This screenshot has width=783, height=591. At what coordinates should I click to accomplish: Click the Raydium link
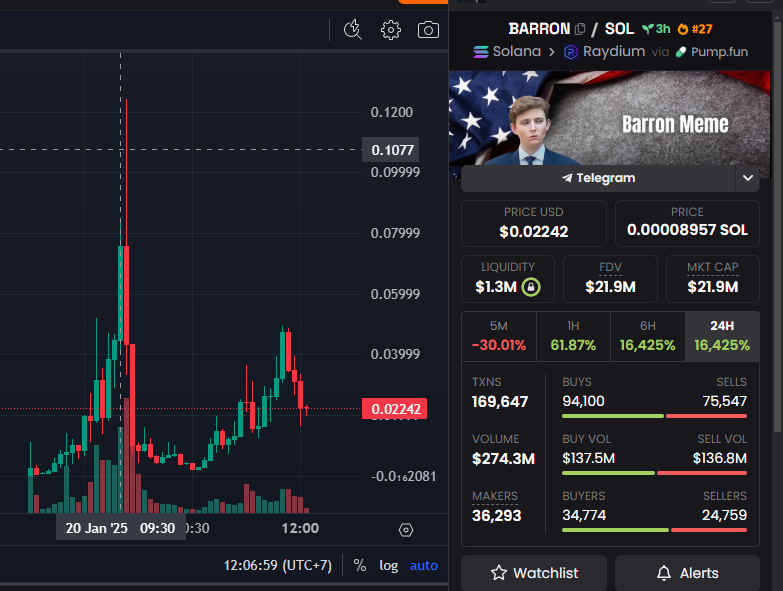coord(604,51)
